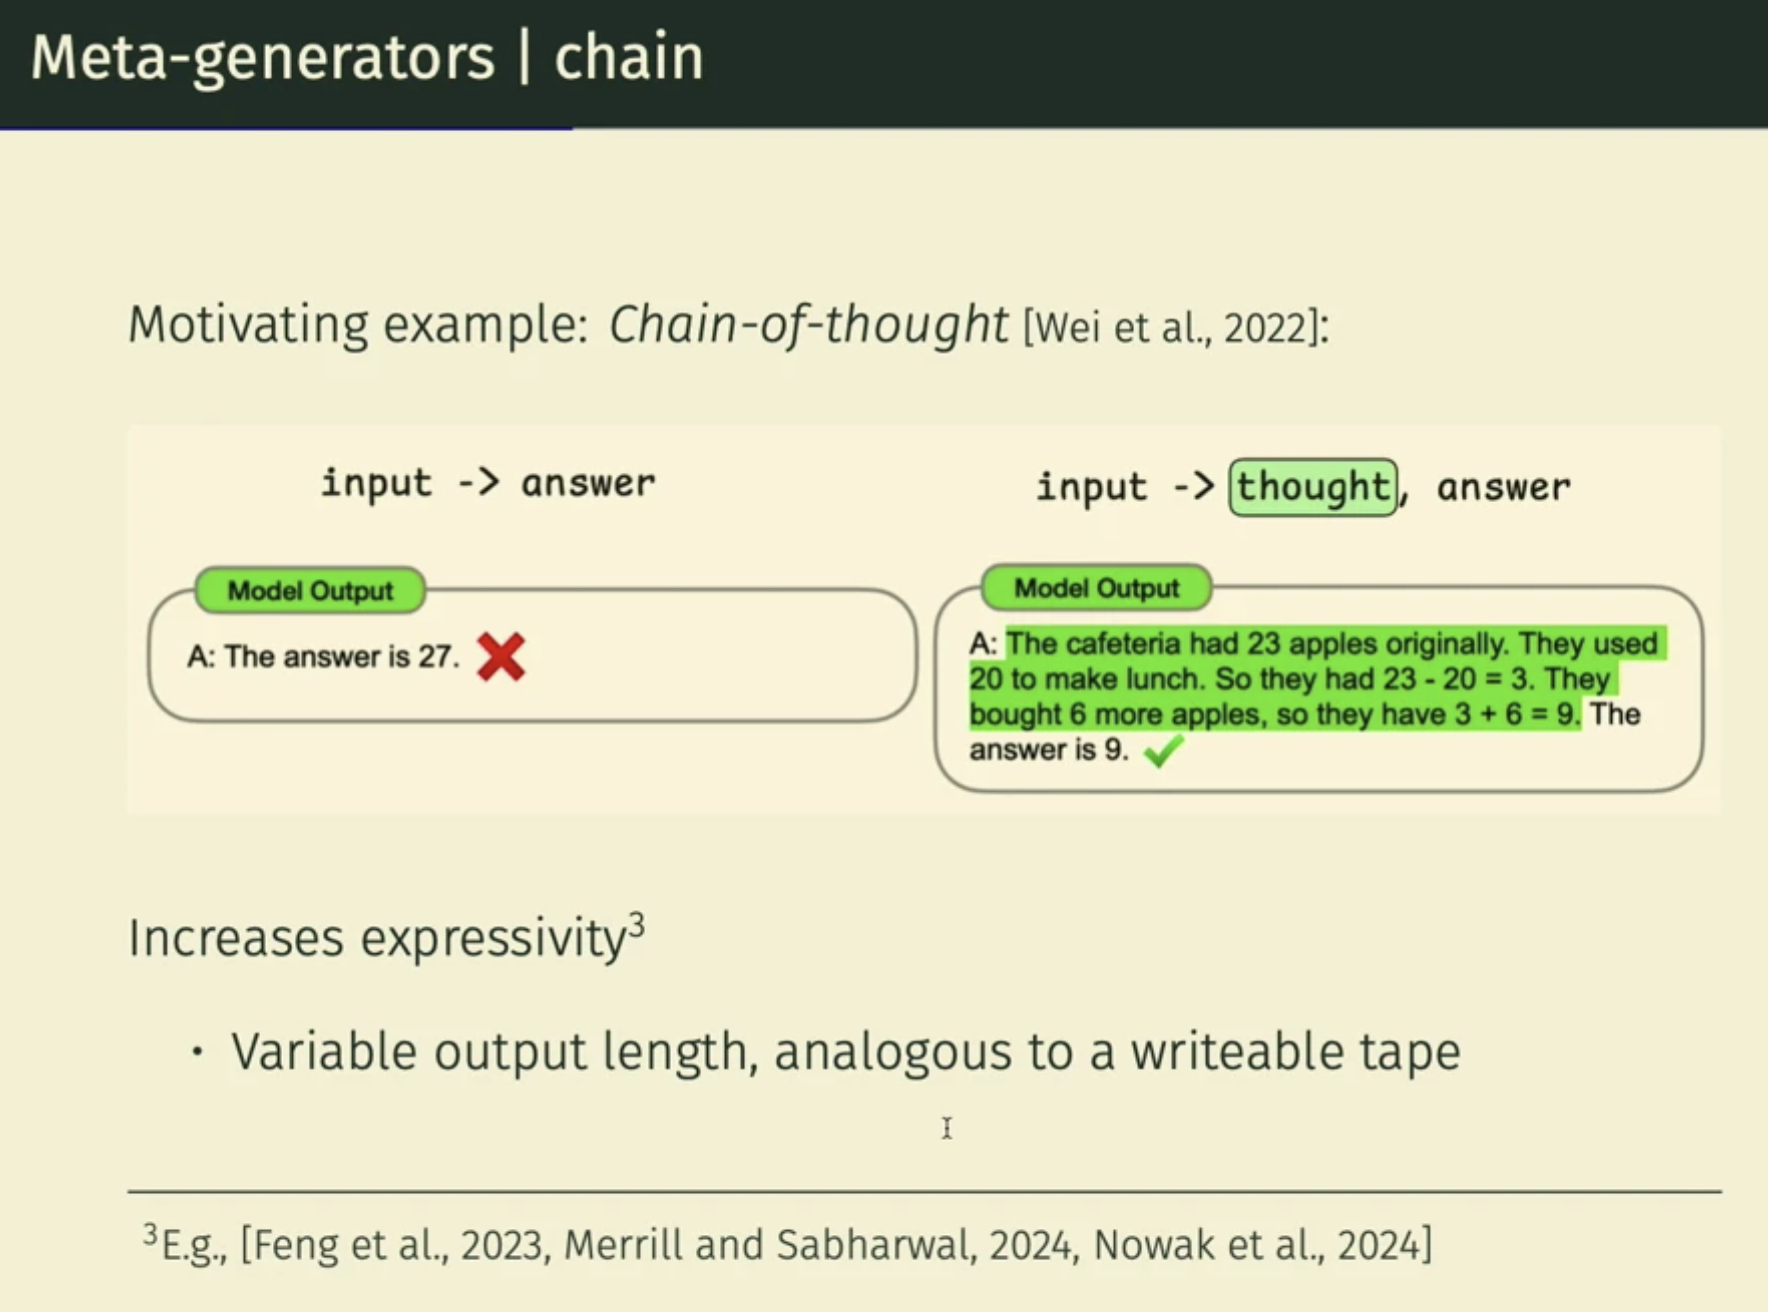The image size is (1768, 1312).
Task: Click the I-beam text cursor below the bullet
Action: tap(946, 1128)
